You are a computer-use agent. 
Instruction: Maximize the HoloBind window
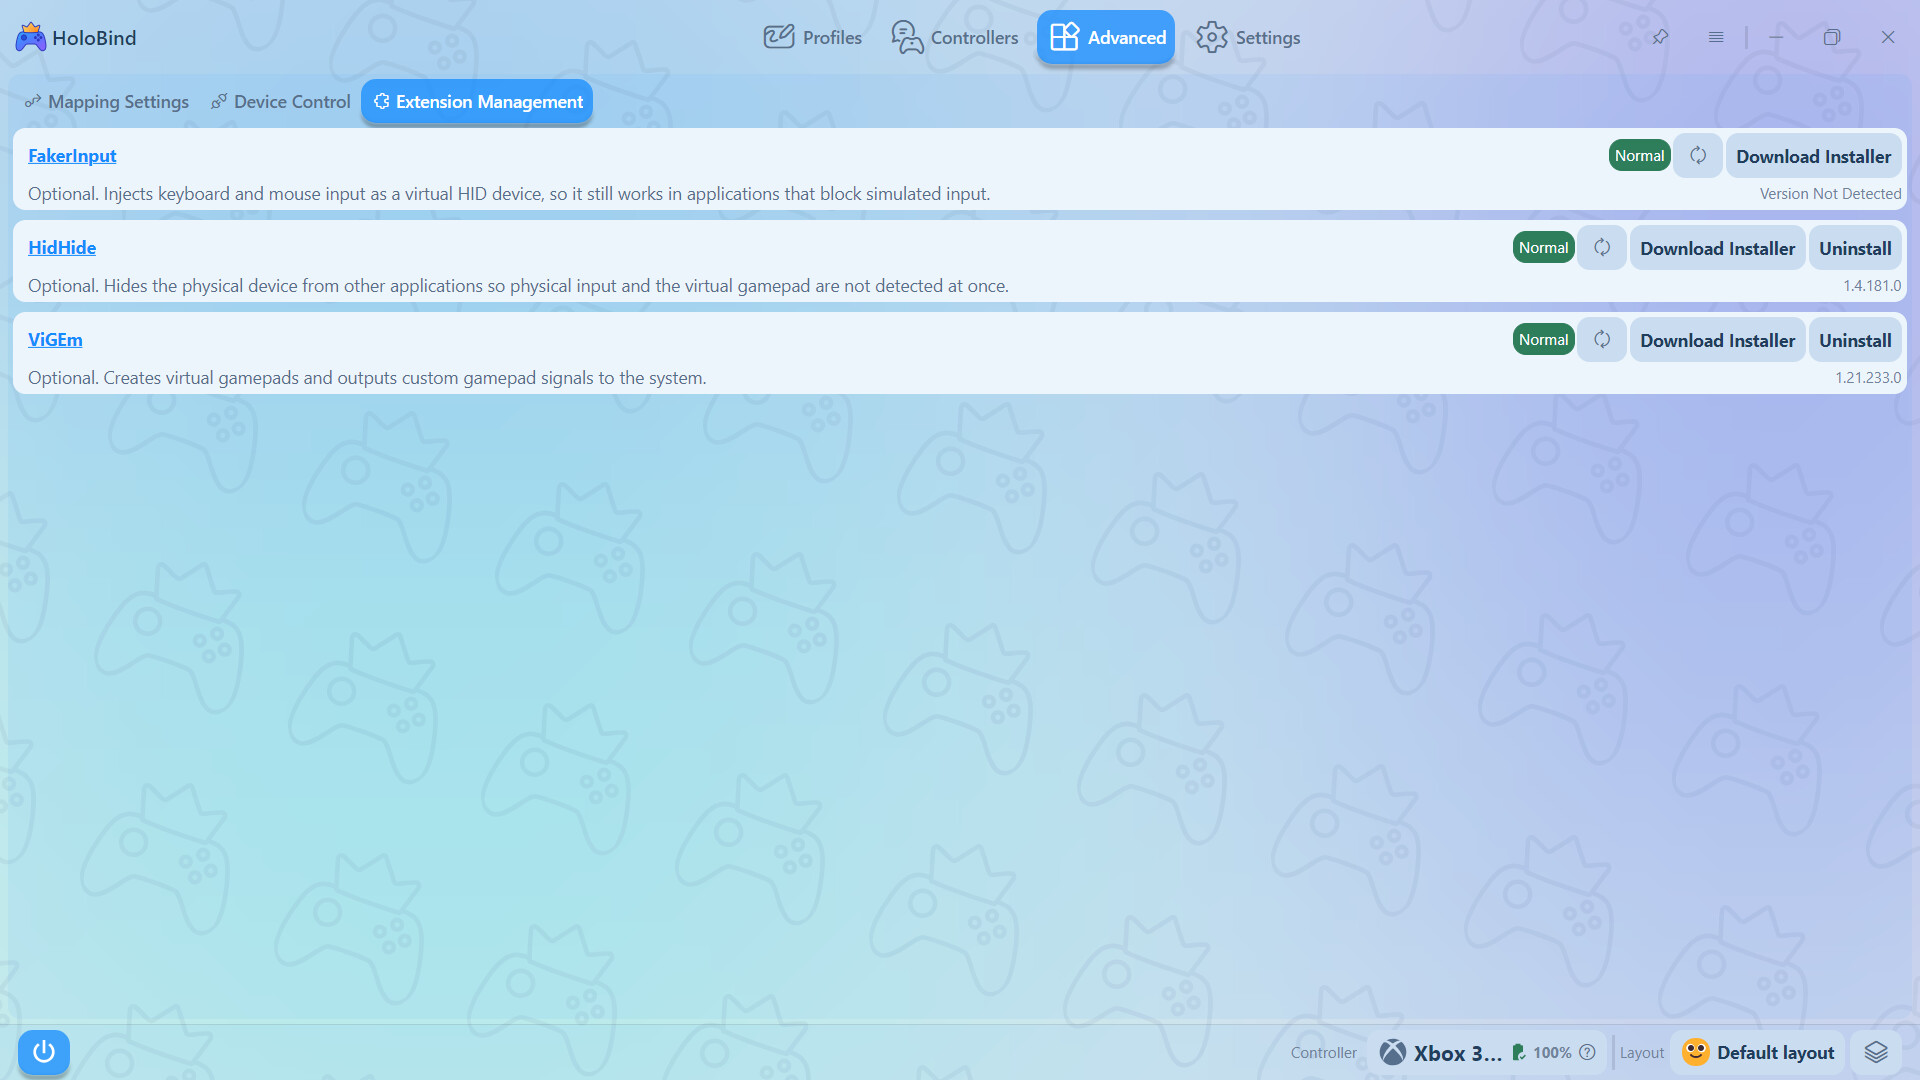[x=1832, y=37]
